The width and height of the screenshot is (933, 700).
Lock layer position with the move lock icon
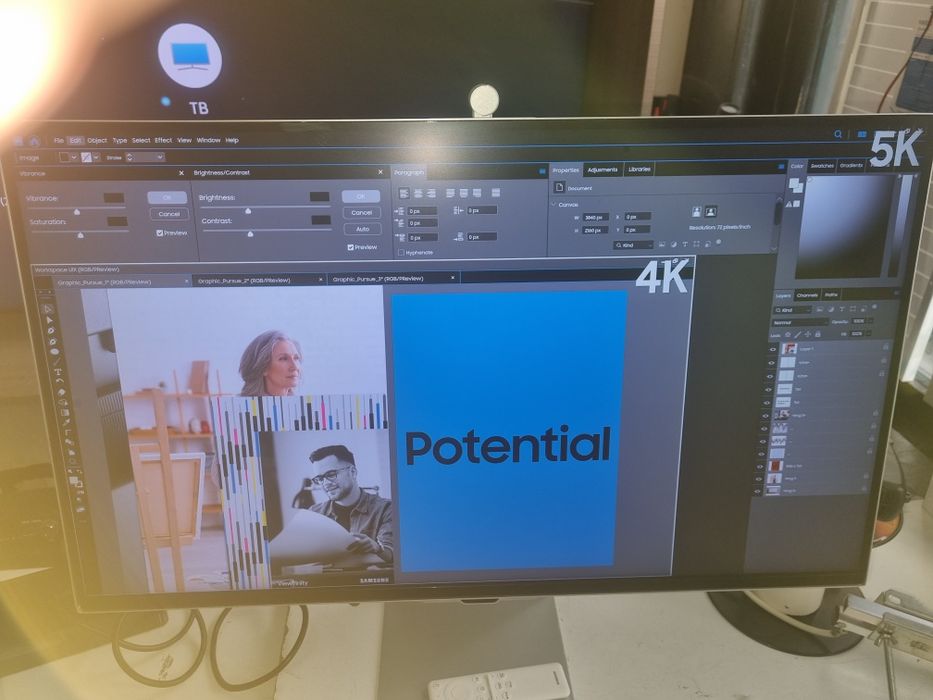point(807,335)
